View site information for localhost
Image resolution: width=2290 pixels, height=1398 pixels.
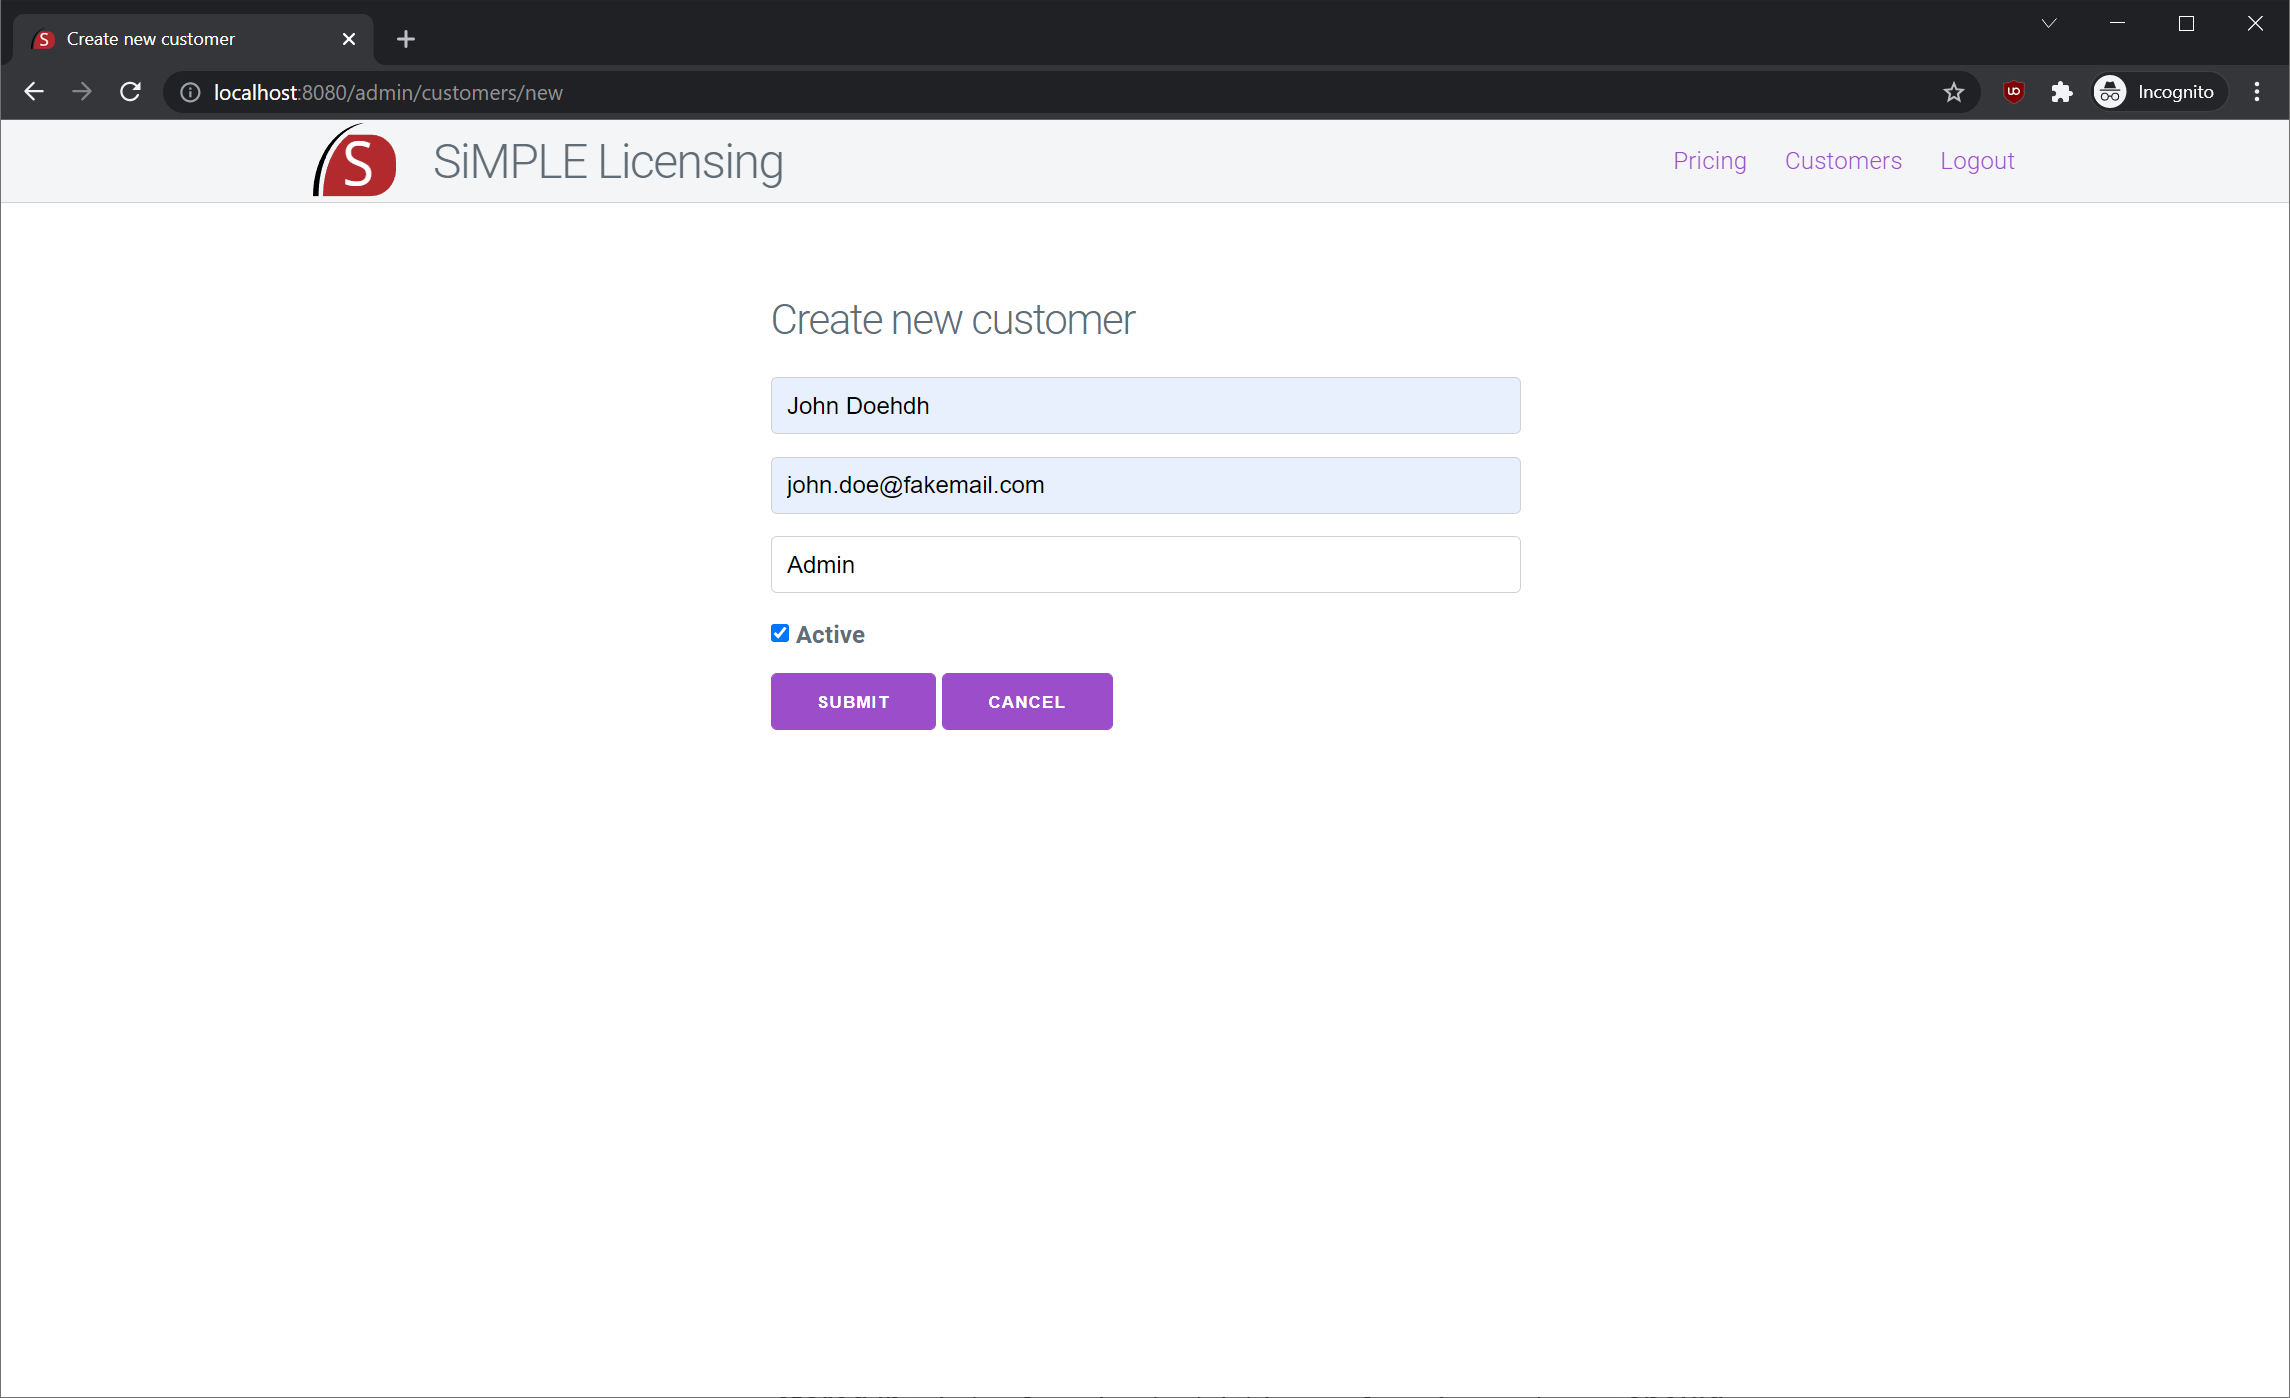coord(190,92)
